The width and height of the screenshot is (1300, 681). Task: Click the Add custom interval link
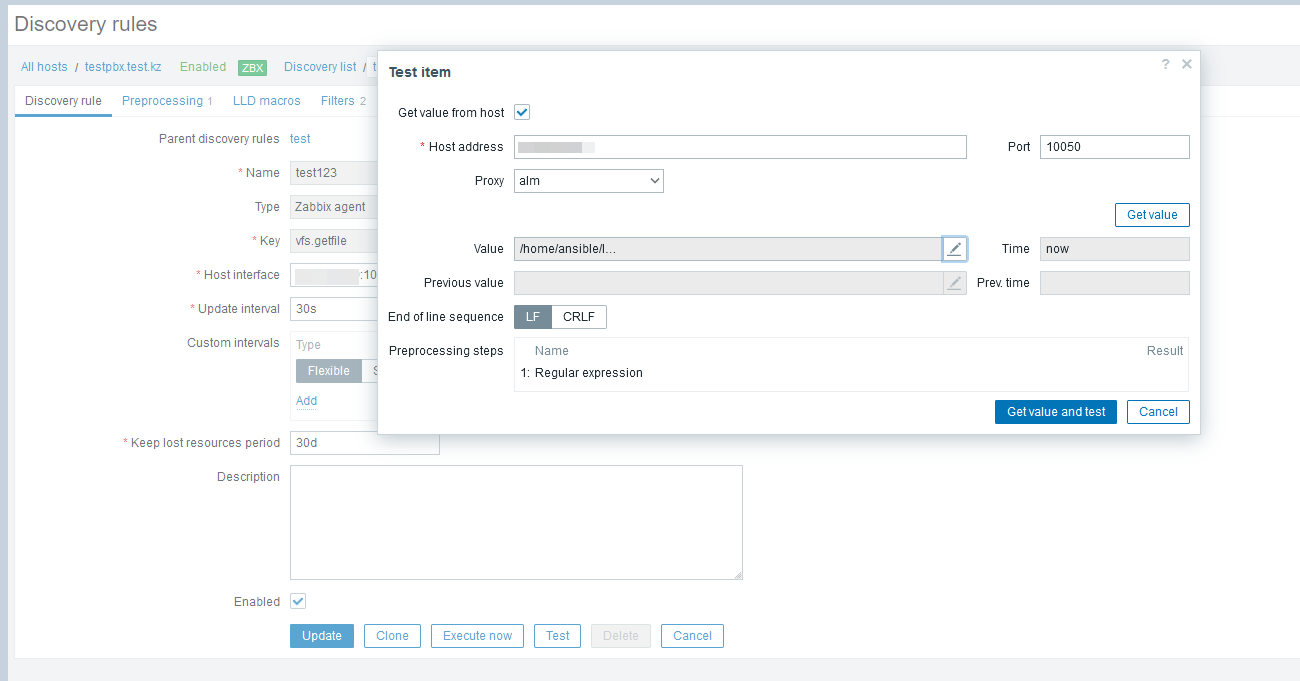tap(306, 401)
